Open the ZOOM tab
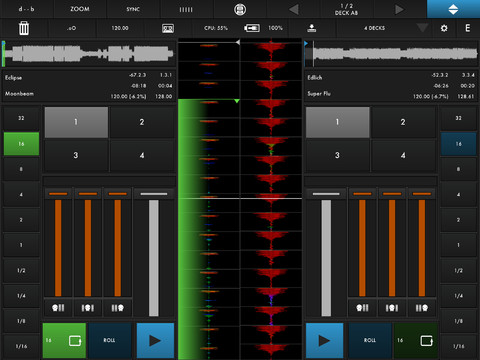This screenshot has width=480, height=360. [80, 9]
